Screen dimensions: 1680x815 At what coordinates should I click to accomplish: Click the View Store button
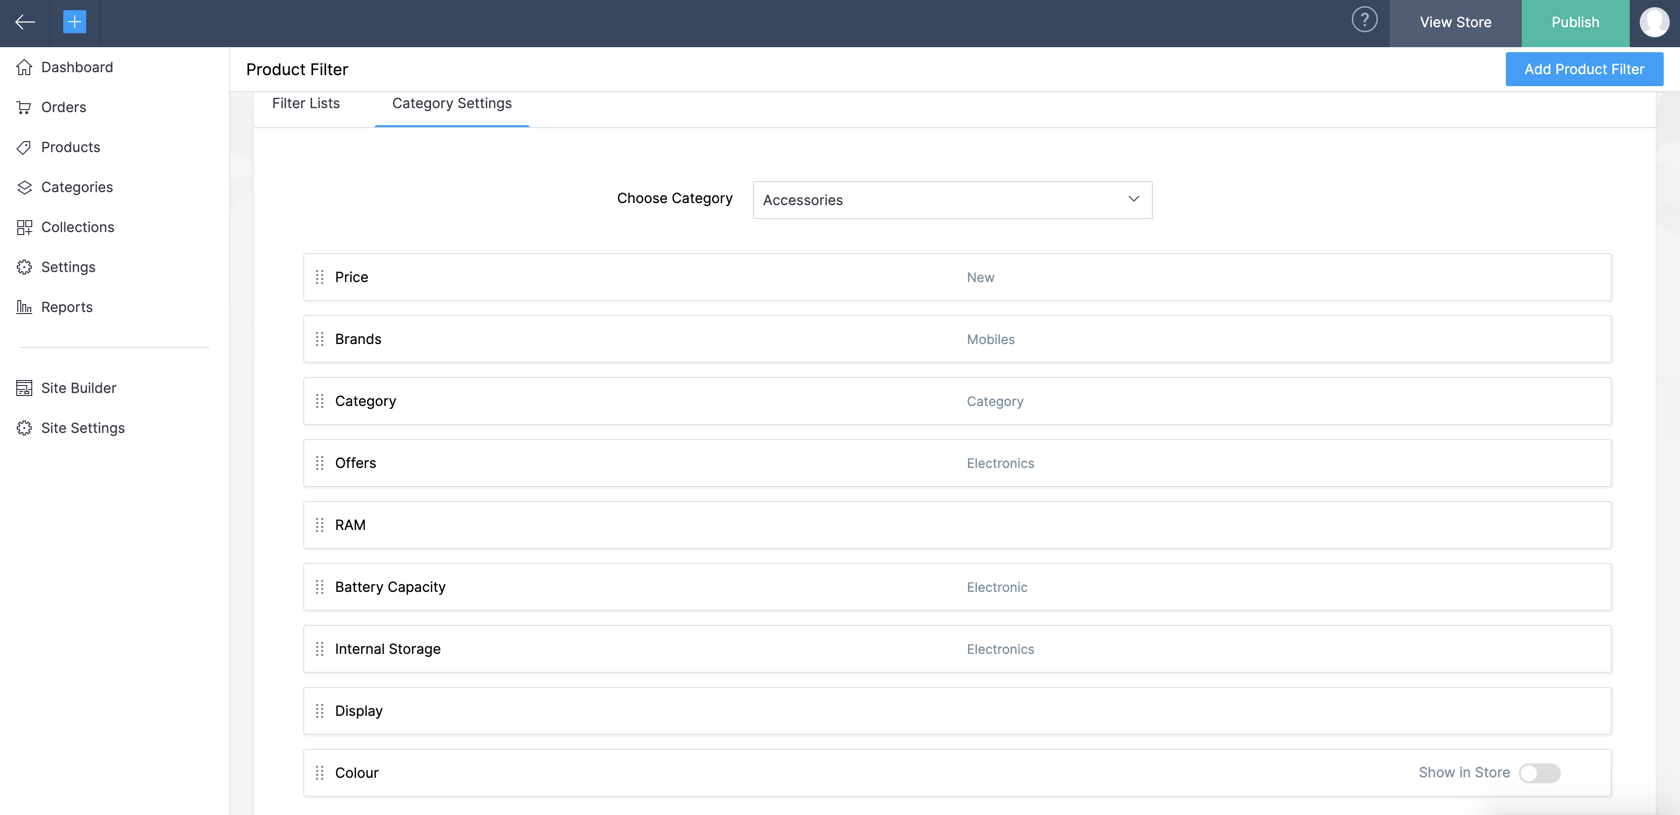(1455, 22)
